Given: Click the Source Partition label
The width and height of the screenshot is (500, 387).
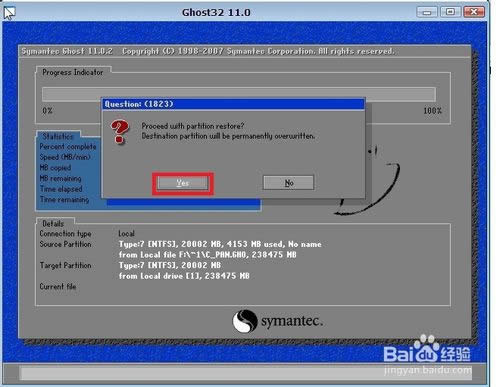Looking at the screenshot, I should 65,244.
